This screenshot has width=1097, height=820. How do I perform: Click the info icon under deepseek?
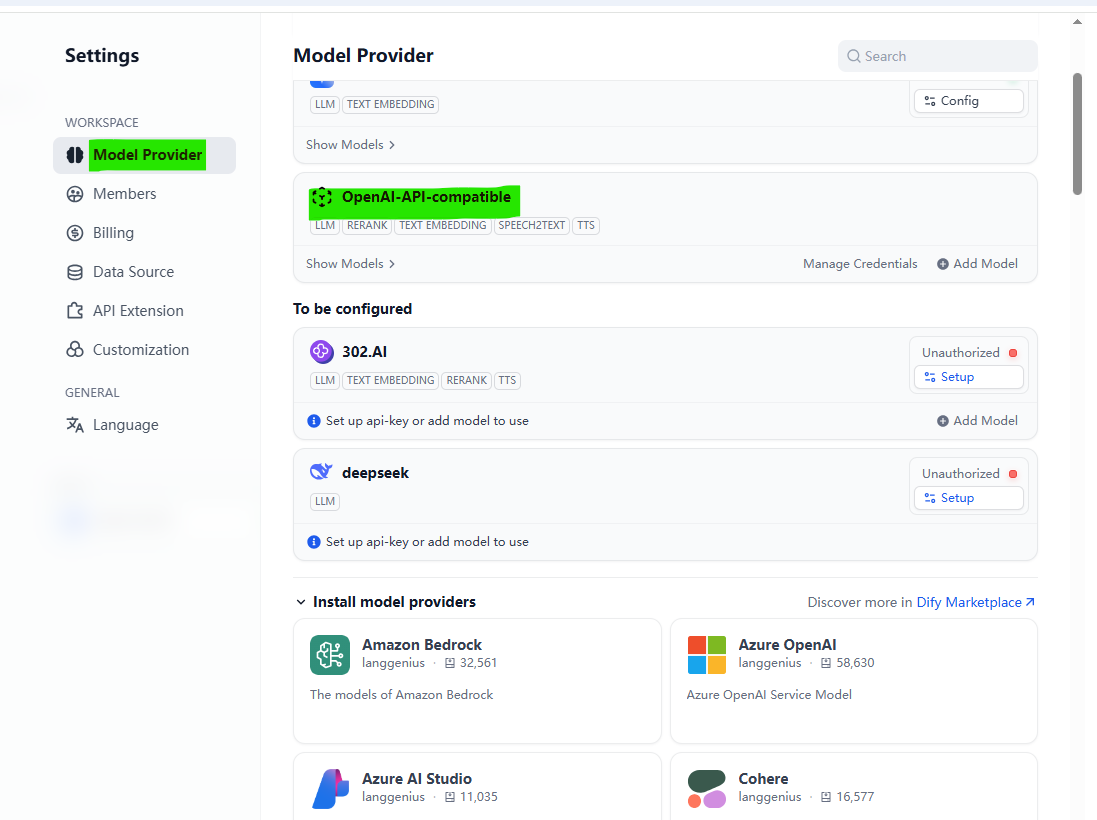click(x=314, y=542)
